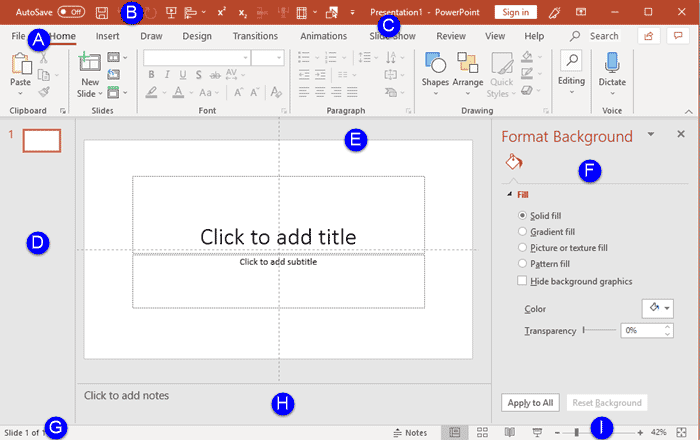Click the zoom slider in the status bar

tap(598, 432)
